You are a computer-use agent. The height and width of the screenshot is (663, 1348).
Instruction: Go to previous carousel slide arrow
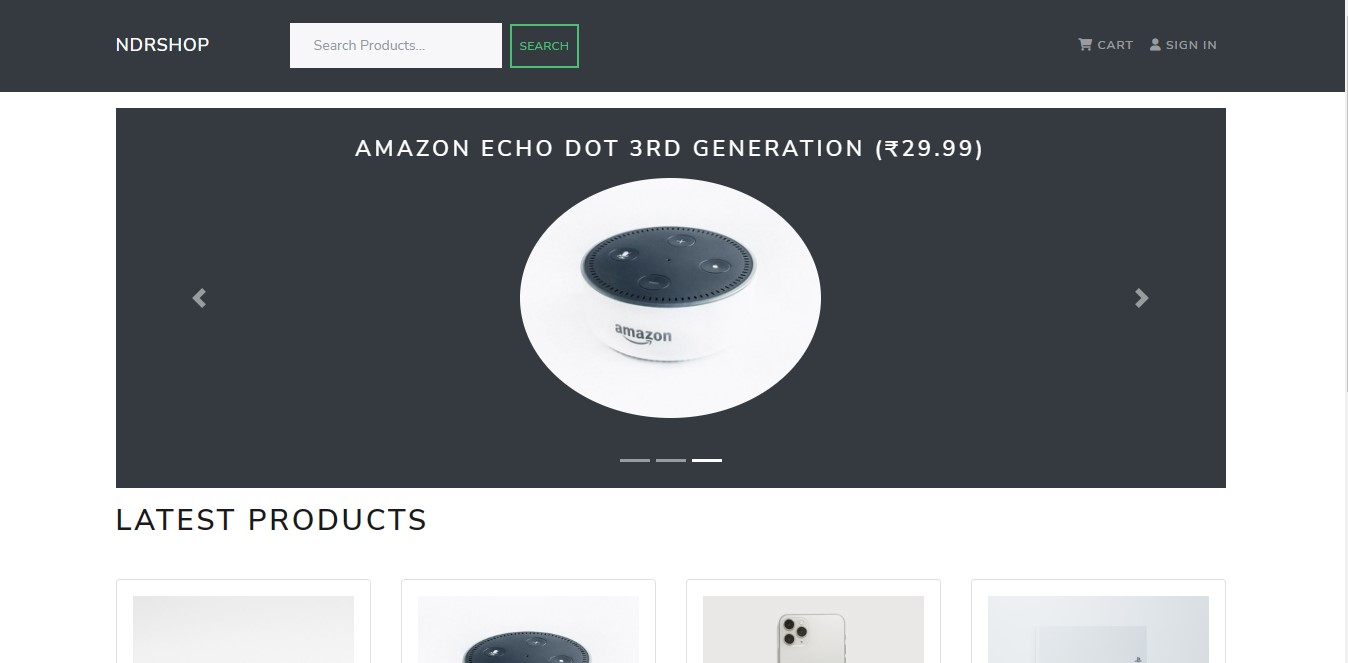(x=199, y=298)
